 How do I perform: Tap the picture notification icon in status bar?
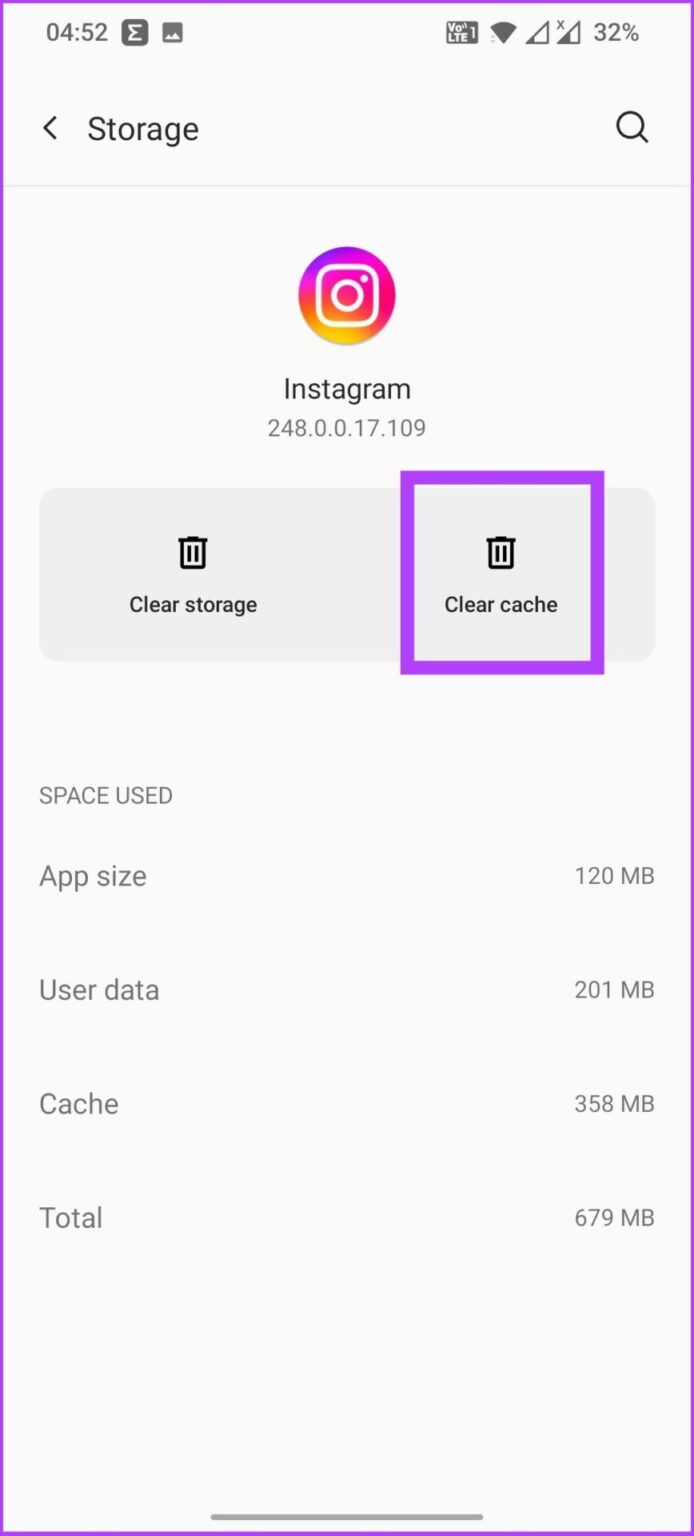coord(172,33)
